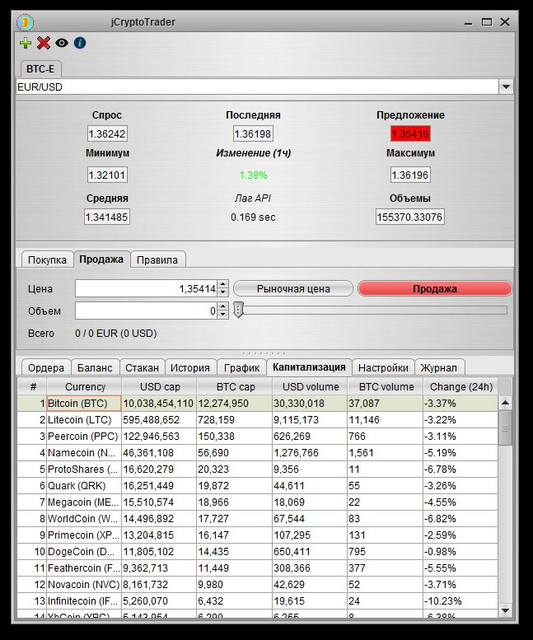The image size is (533, 640).
Task: Click the table scrollbar up arrow
Action: (505, 403)
